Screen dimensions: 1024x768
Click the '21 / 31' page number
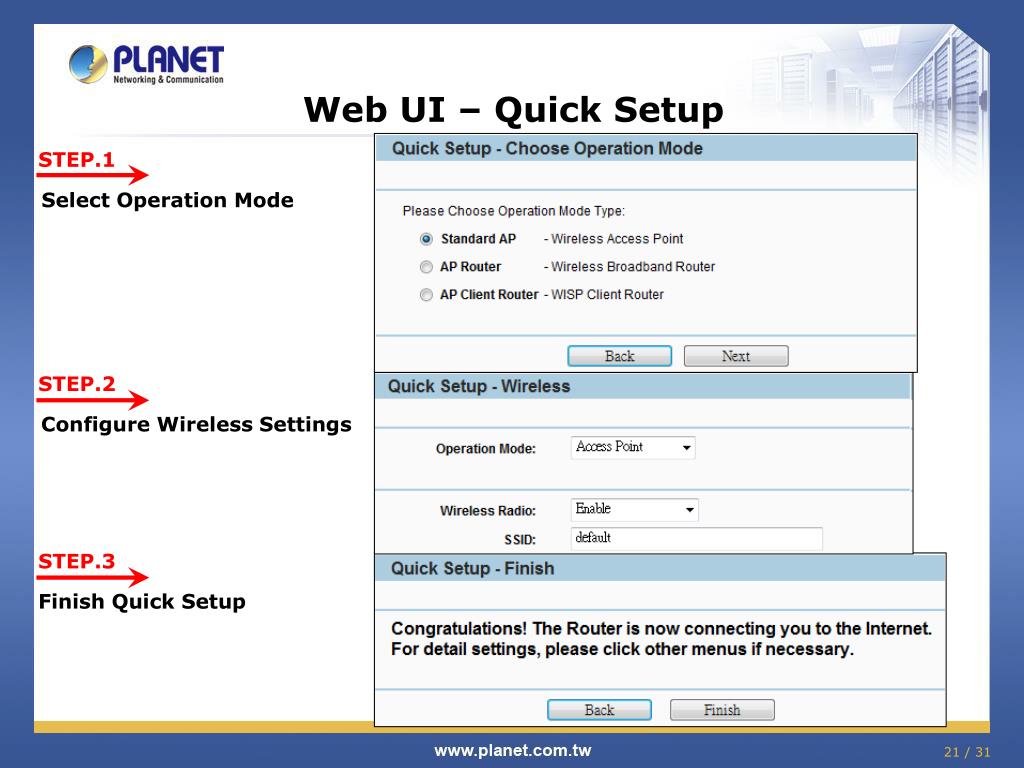(967, 752)
